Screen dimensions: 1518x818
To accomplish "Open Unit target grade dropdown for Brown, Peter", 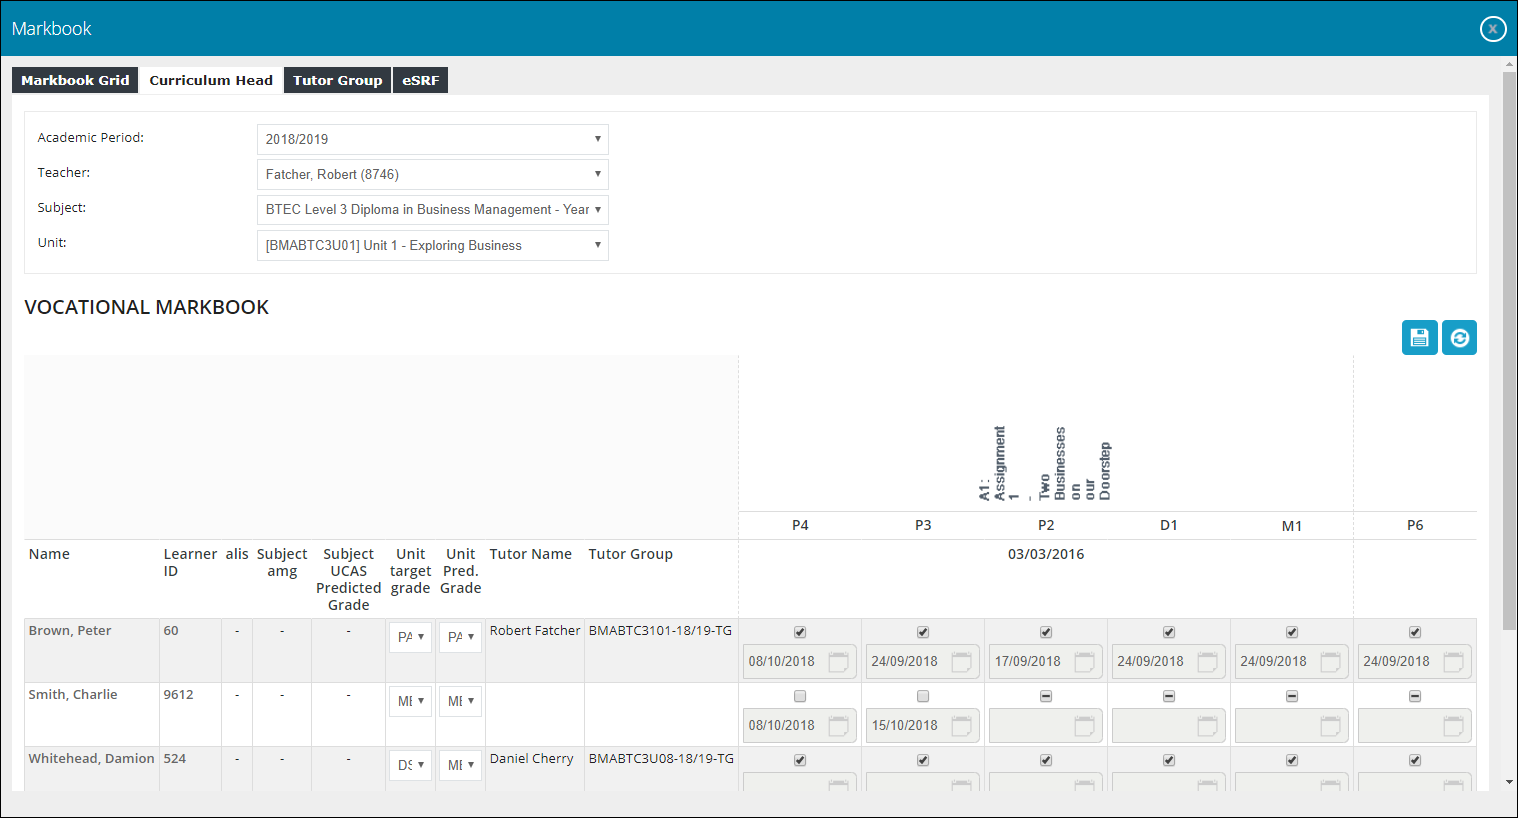I will tap(410, 637).
